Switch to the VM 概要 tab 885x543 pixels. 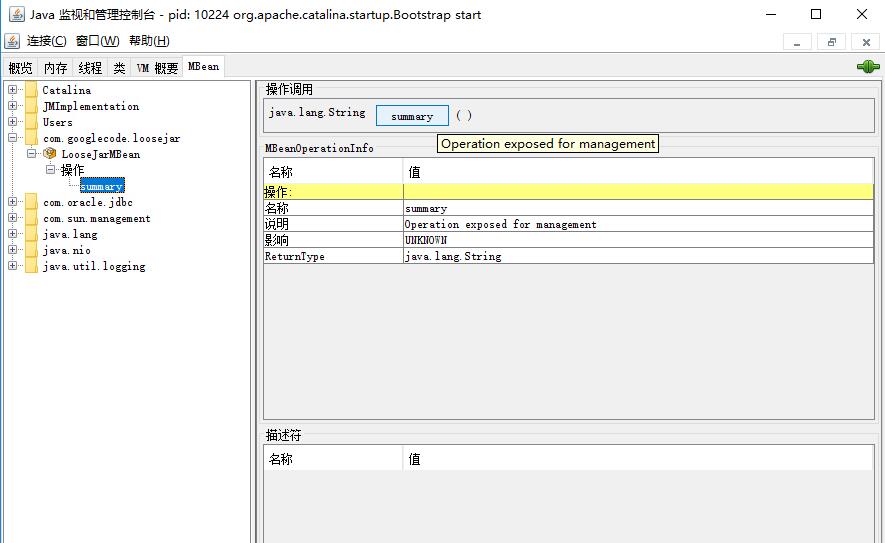(x=157, y=68)
